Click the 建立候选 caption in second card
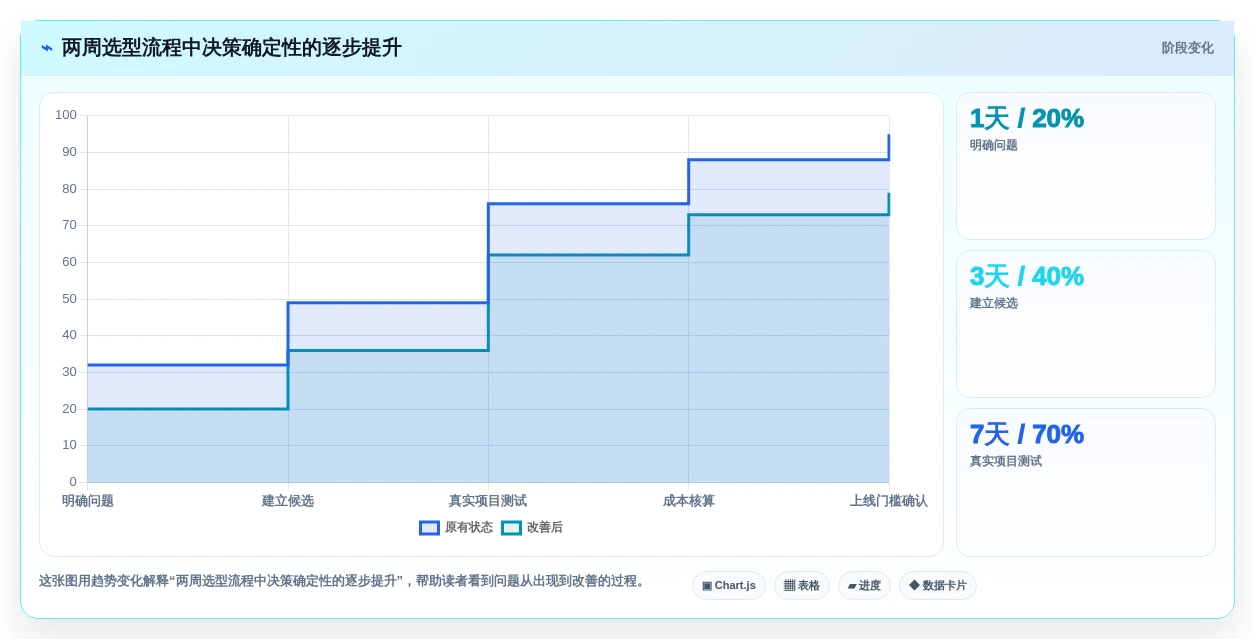The image size is (1255, 639). 994,303
